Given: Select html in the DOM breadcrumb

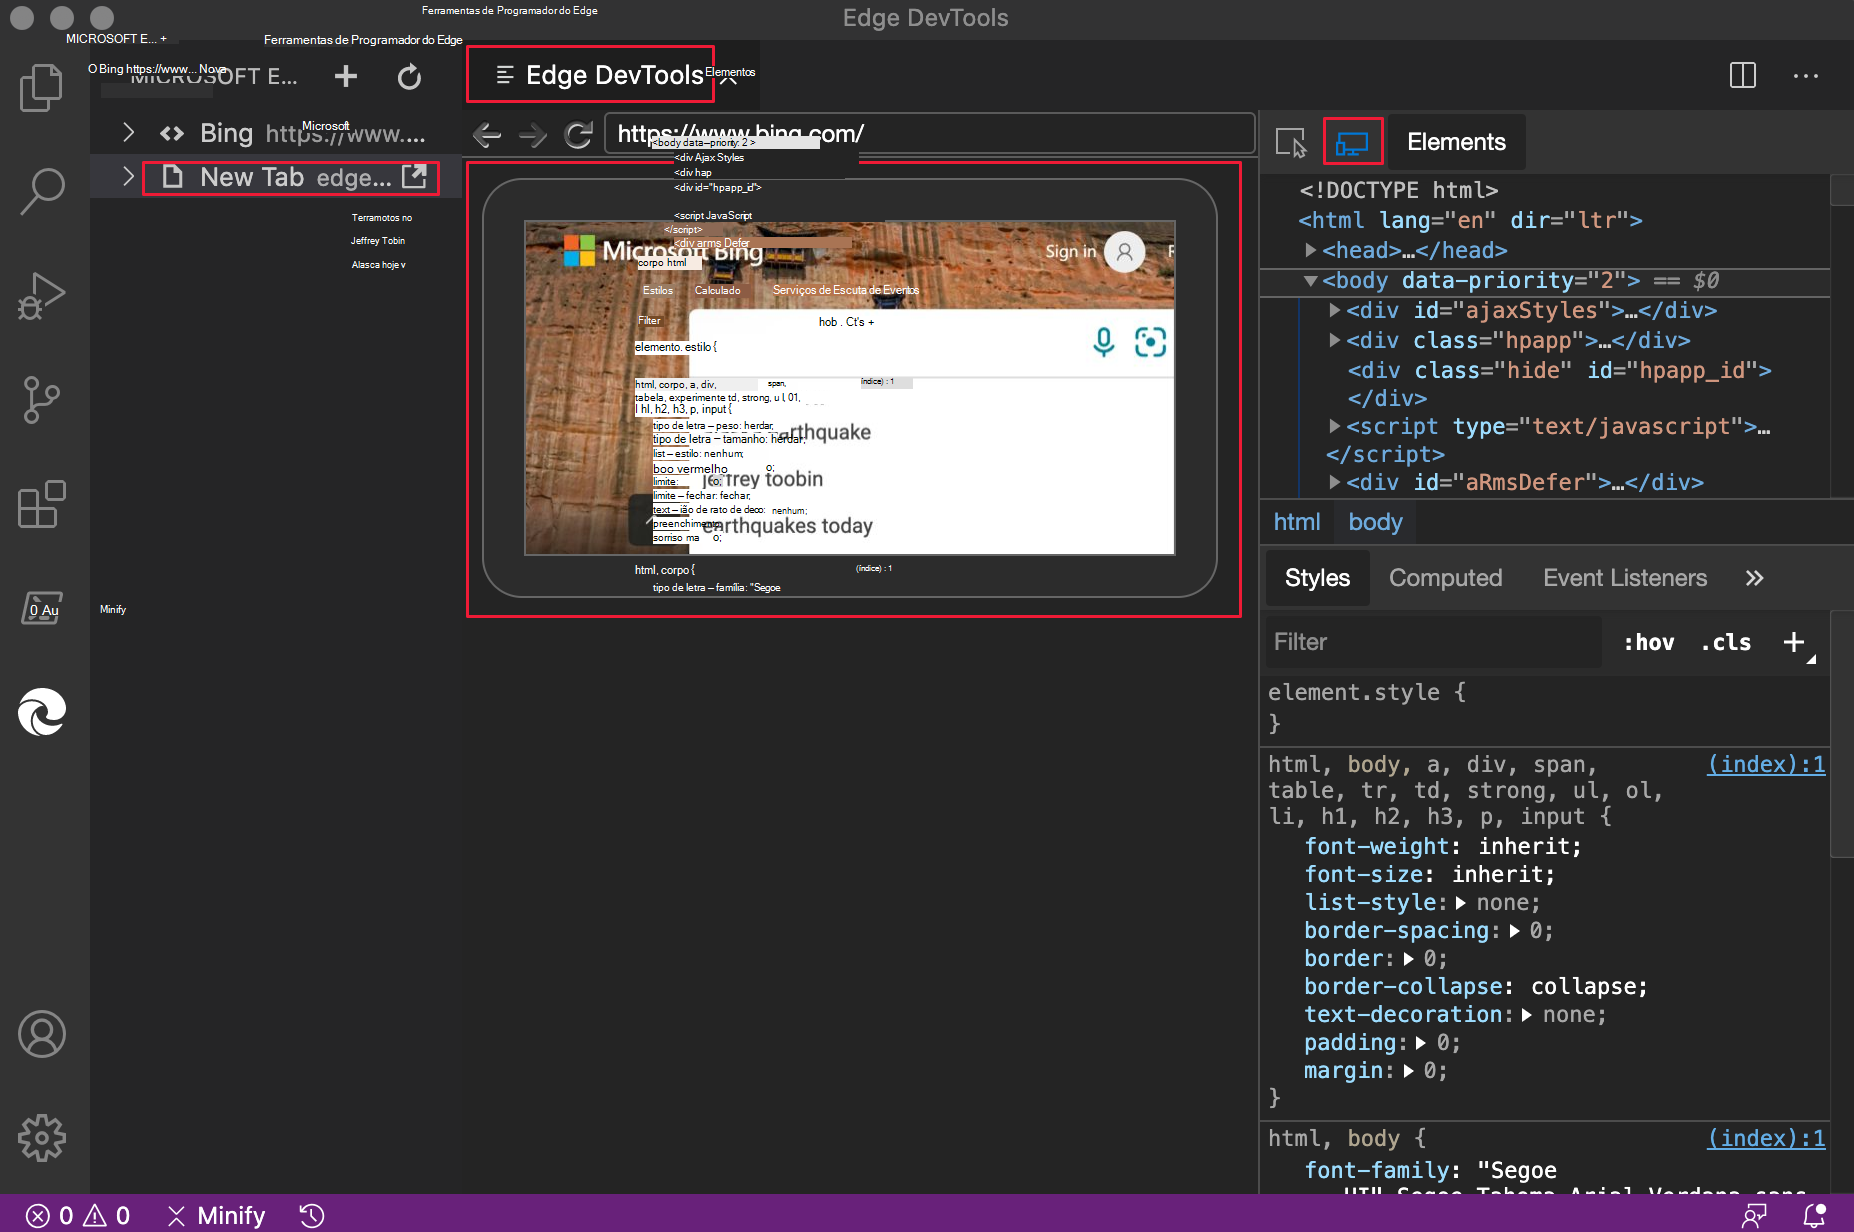Looking at the screenshot, I should [x=1297, y=522].
